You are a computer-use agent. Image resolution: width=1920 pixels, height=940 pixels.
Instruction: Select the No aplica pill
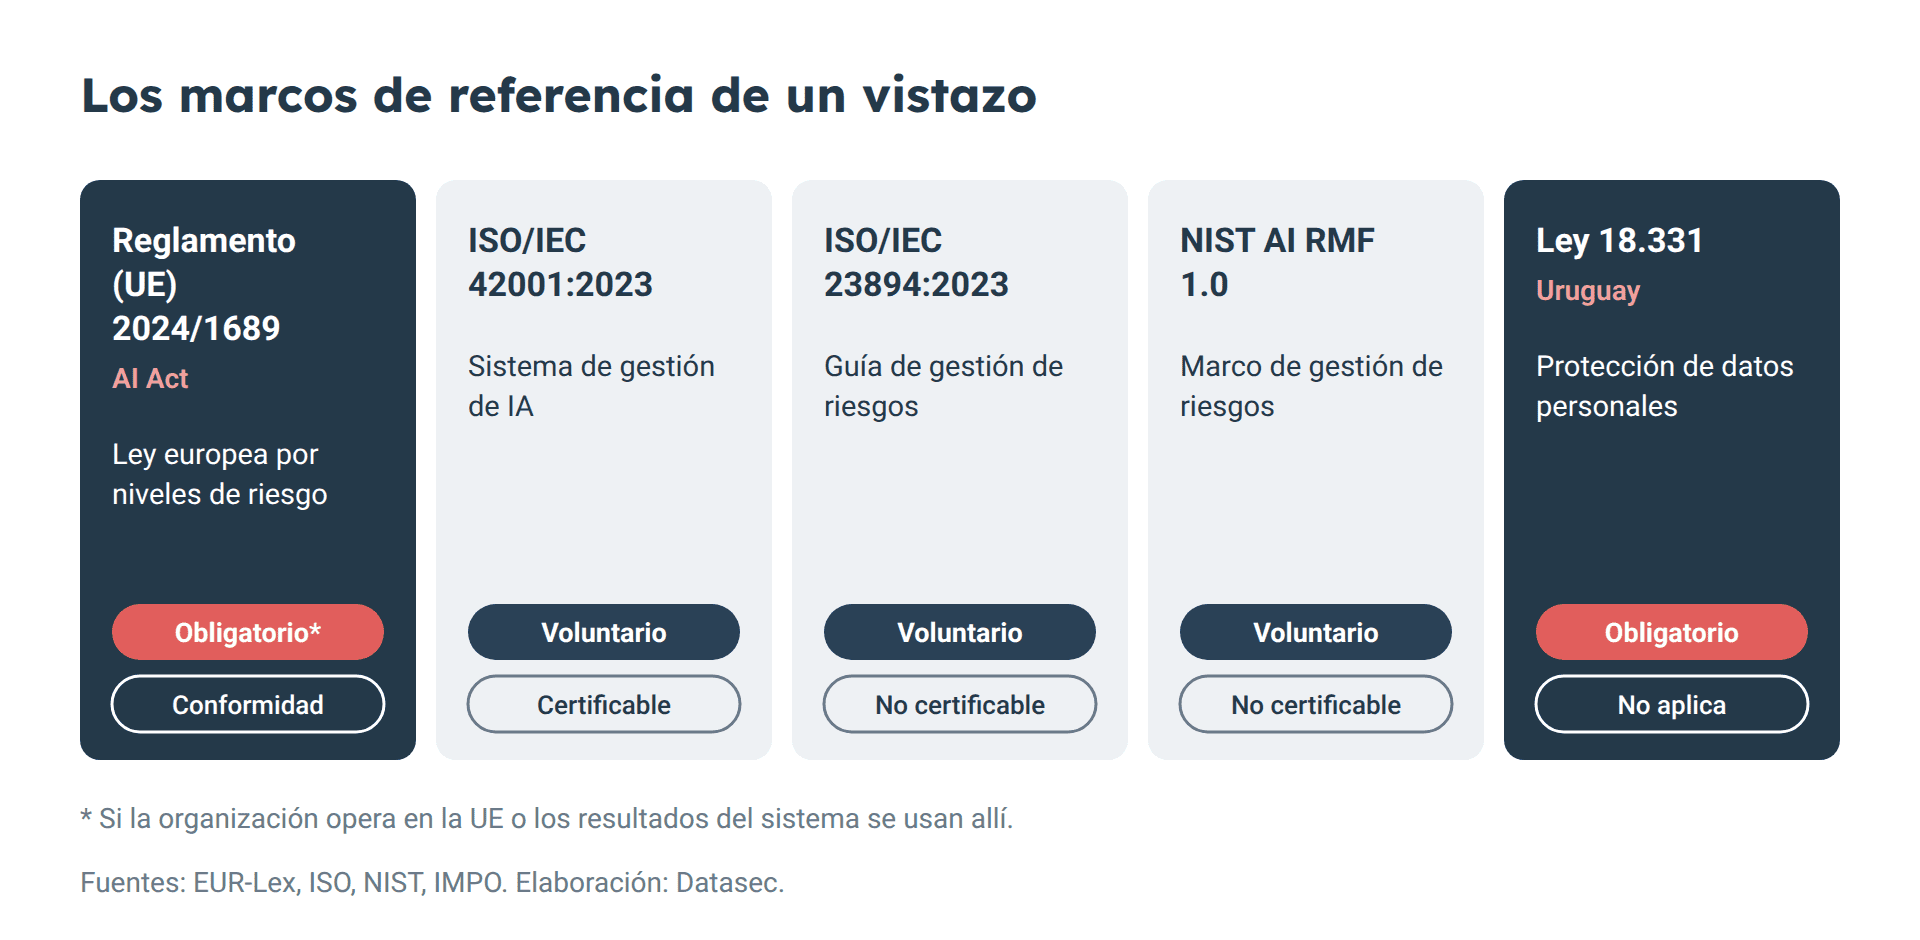click(x=1672, y=704)
